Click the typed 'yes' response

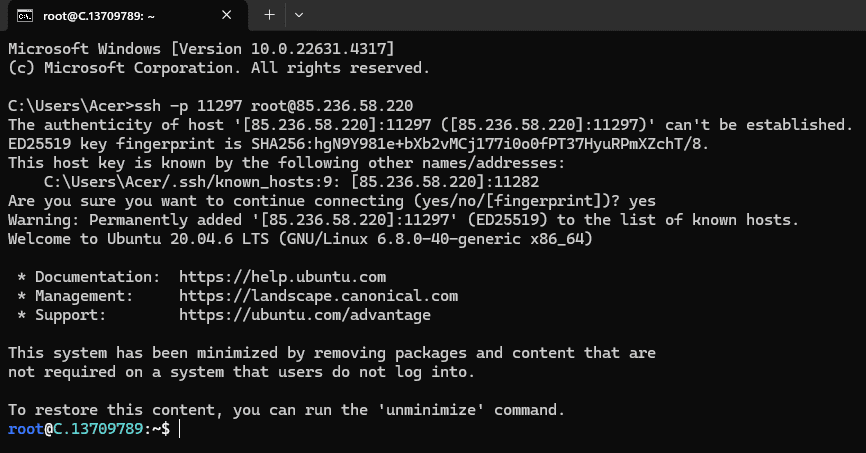pos(642,201)
